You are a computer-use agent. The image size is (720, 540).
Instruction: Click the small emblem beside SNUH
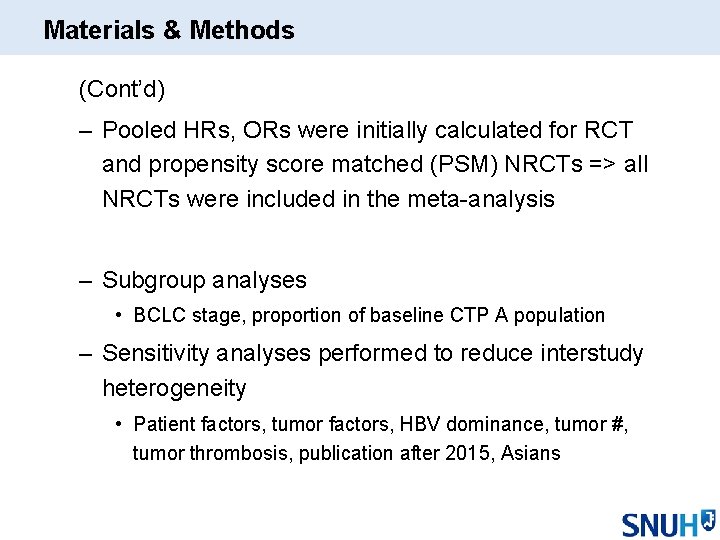pyautogui.click(x=707, y=518)
